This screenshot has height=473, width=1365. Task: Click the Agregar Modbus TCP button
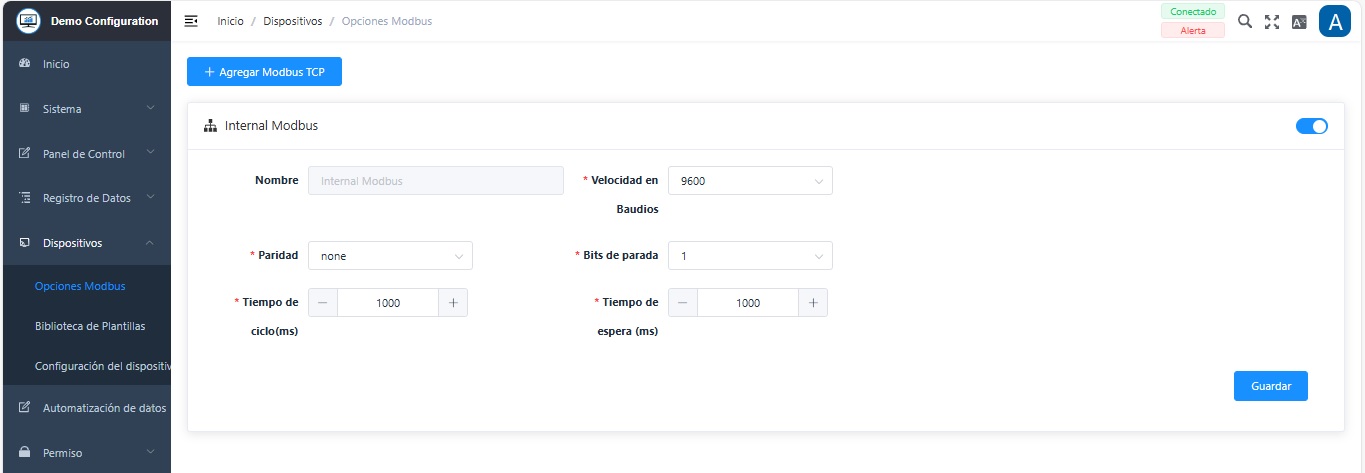point(264,72)
